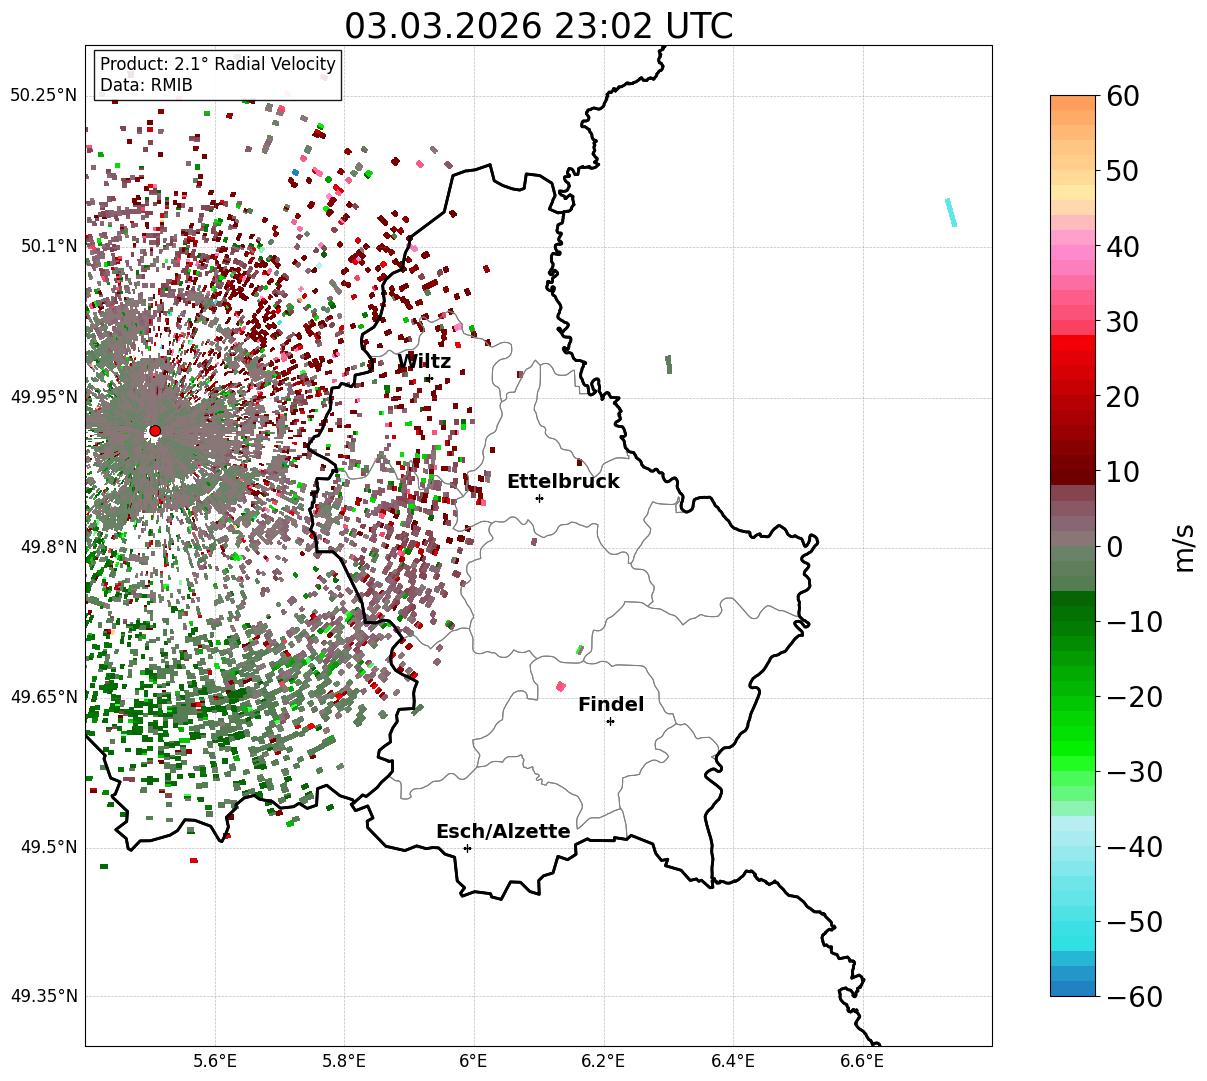This screenshot has width=1207, height=1081.
Task: Click the Data: RMIB text
Action: (x=146, y=85)
